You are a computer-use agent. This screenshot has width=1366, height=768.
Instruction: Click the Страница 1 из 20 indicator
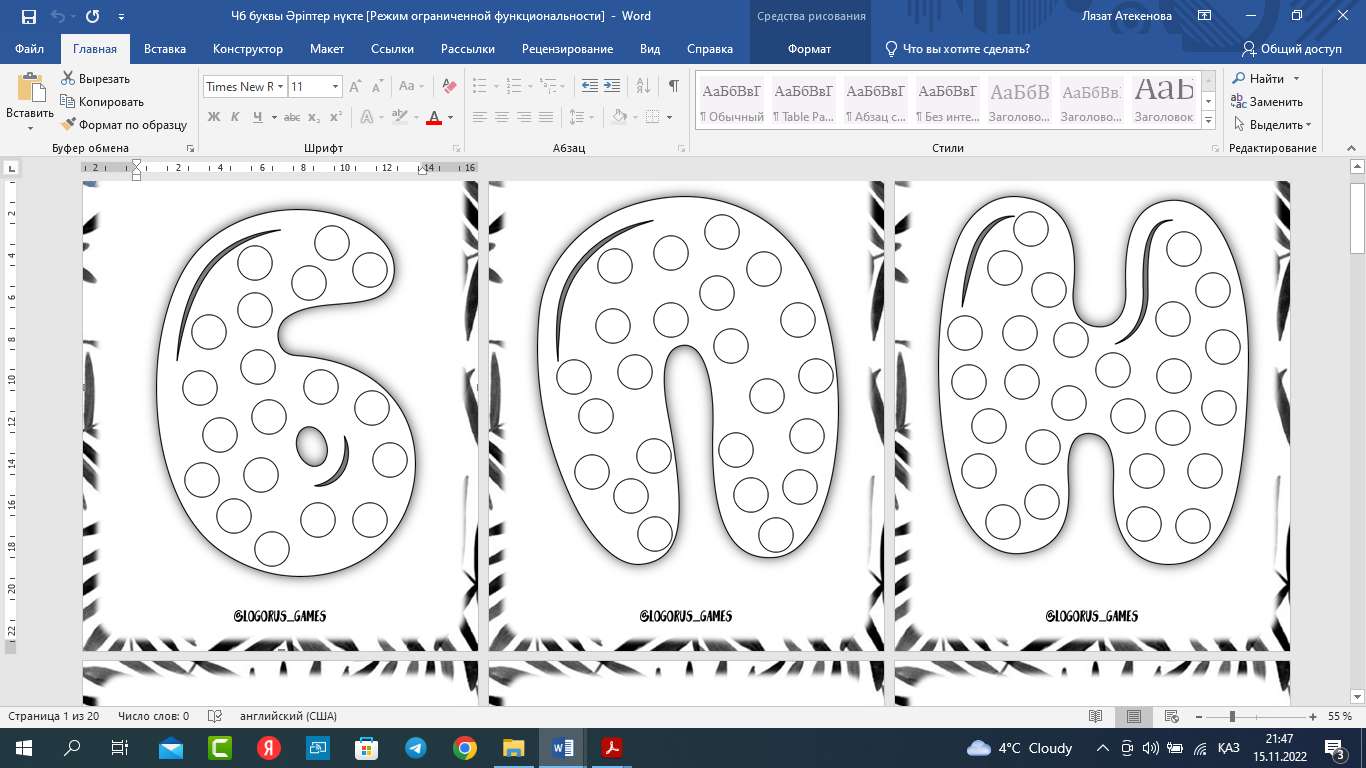(x=54, y=717)
